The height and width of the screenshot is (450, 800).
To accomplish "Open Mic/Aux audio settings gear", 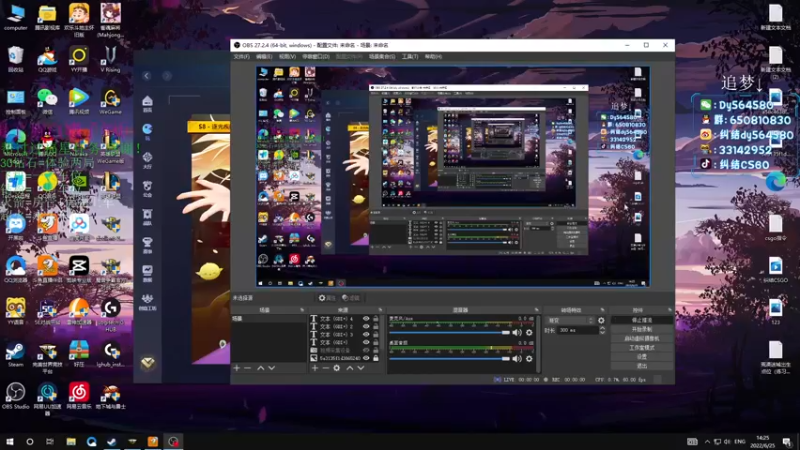I will click(x=529, y=333).
